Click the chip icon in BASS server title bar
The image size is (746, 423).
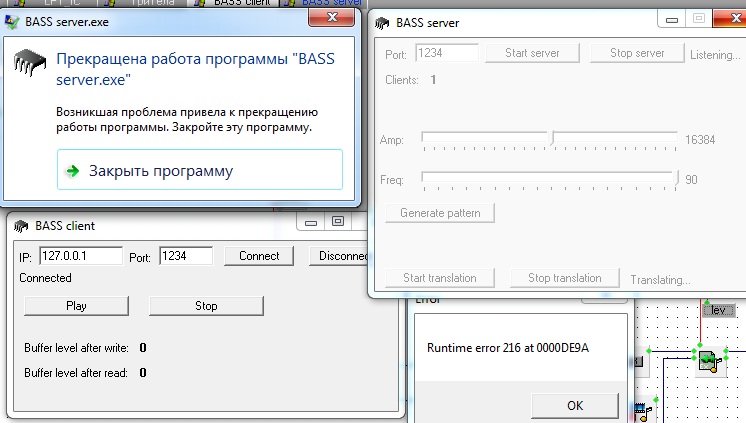point(383,21)
